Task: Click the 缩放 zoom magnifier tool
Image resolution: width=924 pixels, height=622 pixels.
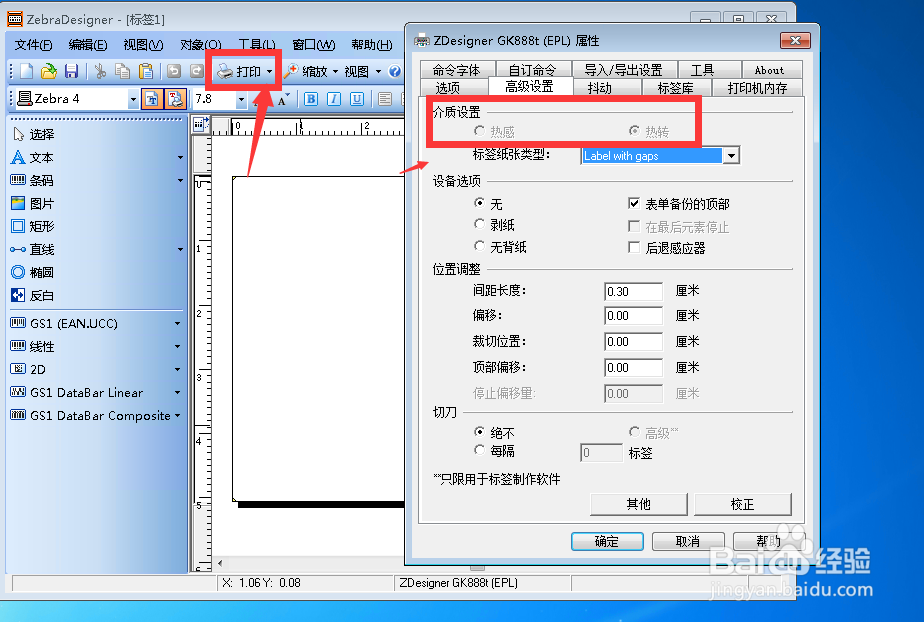Action: click(x=305, y=71)
